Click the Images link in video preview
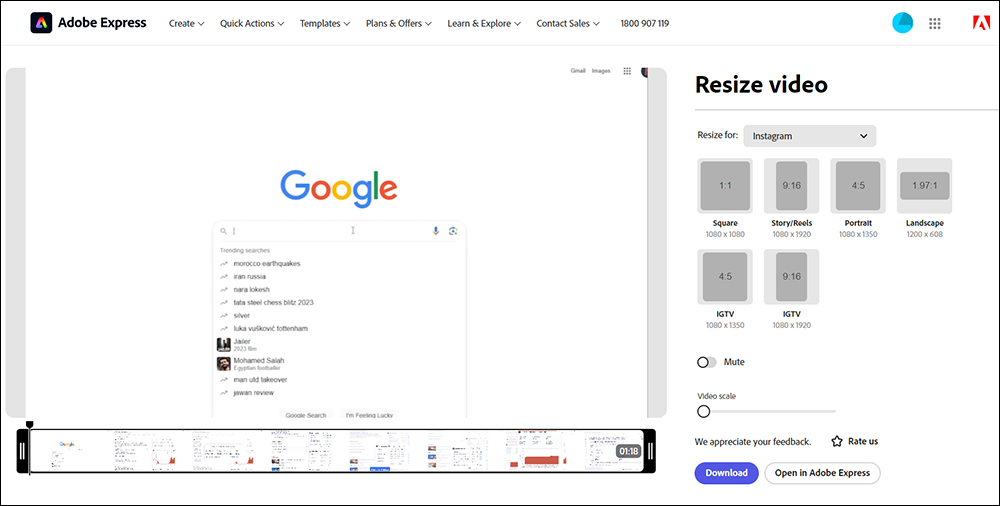The image size is (1000, 506). pyautogui.click(x=601, y=71)
